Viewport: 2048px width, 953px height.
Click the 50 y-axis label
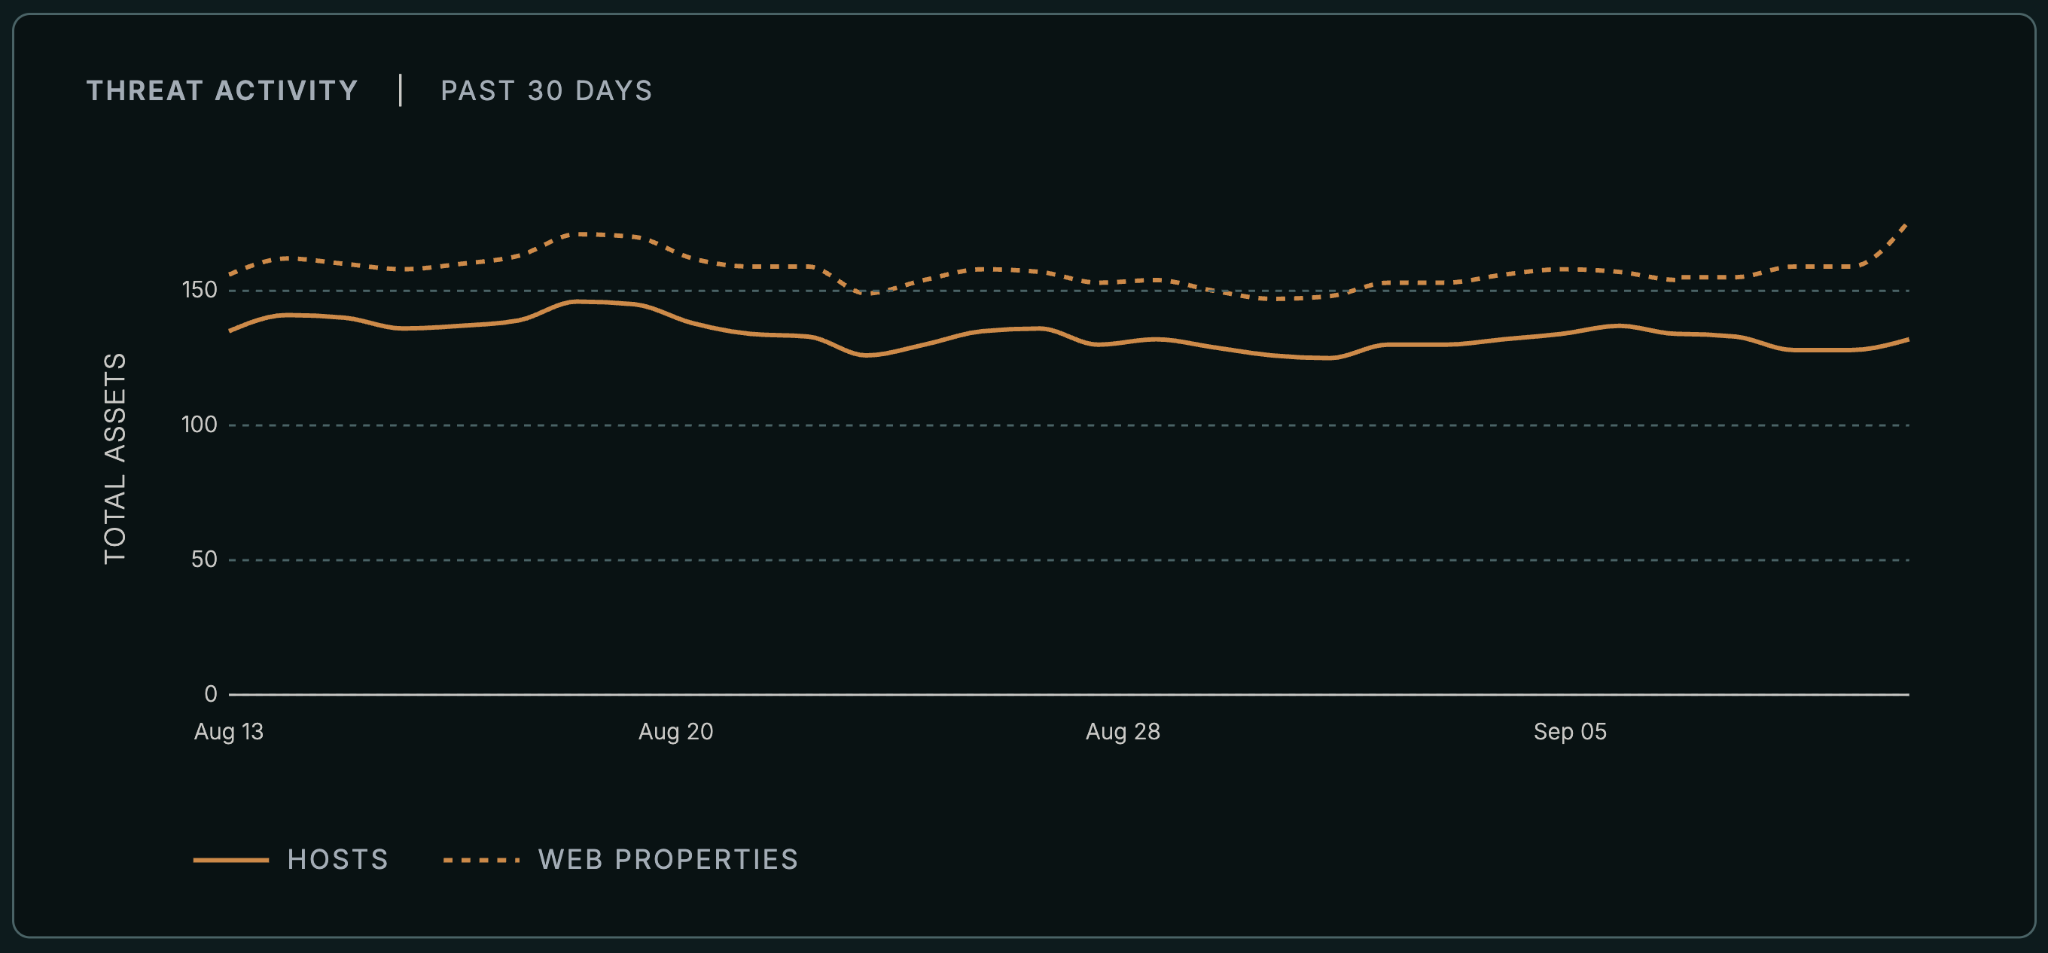point(204,559)
